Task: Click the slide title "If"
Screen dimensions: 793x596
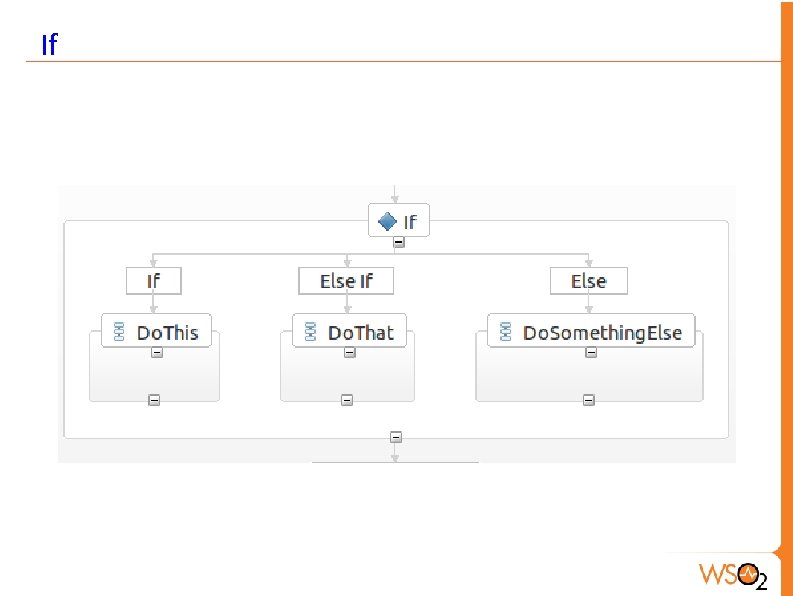Action: tap(49, 45)
